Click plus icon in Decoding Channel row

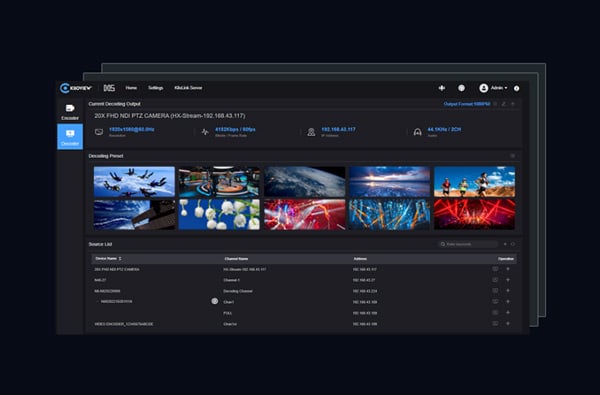point(508,291)
